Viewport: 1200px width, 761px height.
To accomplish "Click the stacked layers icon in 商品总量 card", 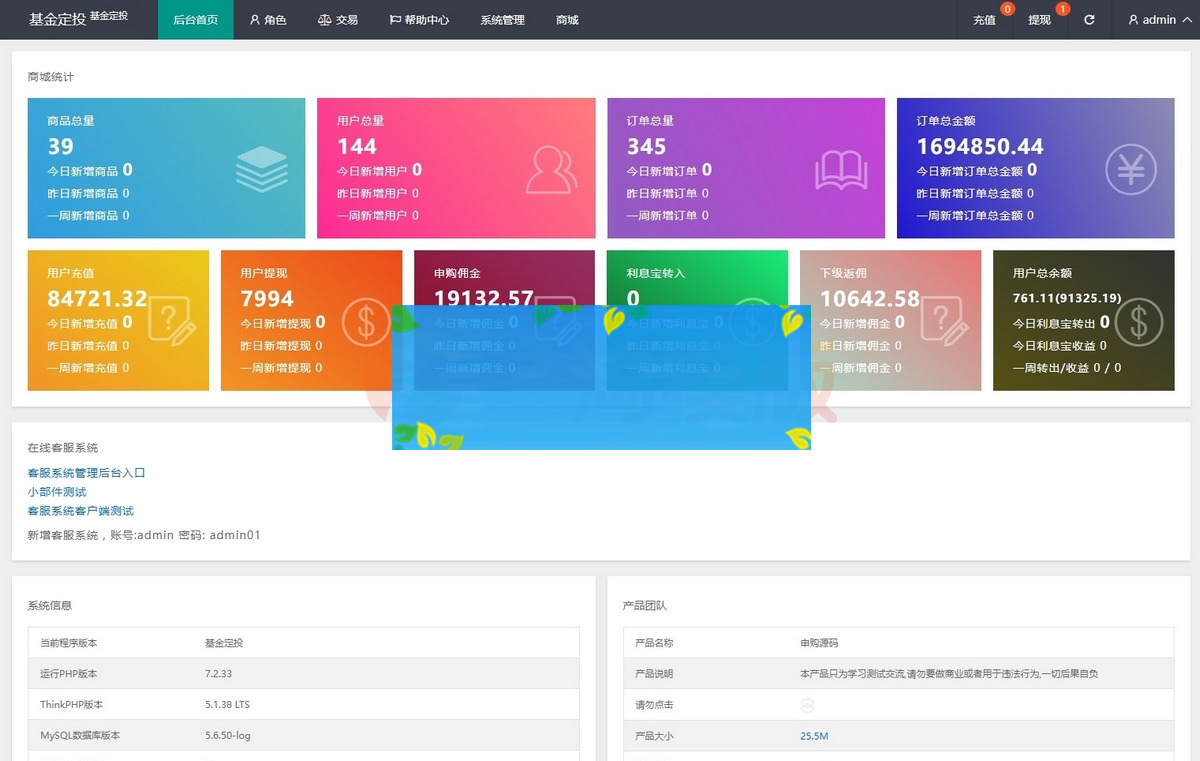I will coord(261,169).
